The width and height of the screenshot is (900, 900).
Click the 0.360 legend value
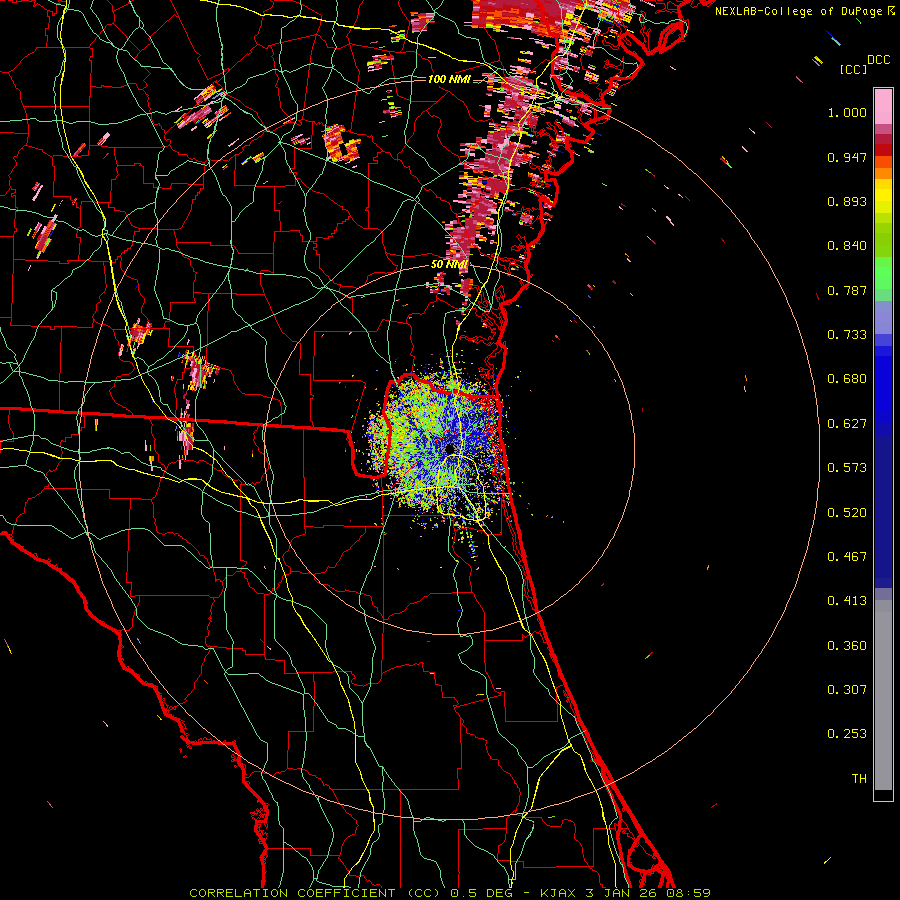click(x=847, y=646)
